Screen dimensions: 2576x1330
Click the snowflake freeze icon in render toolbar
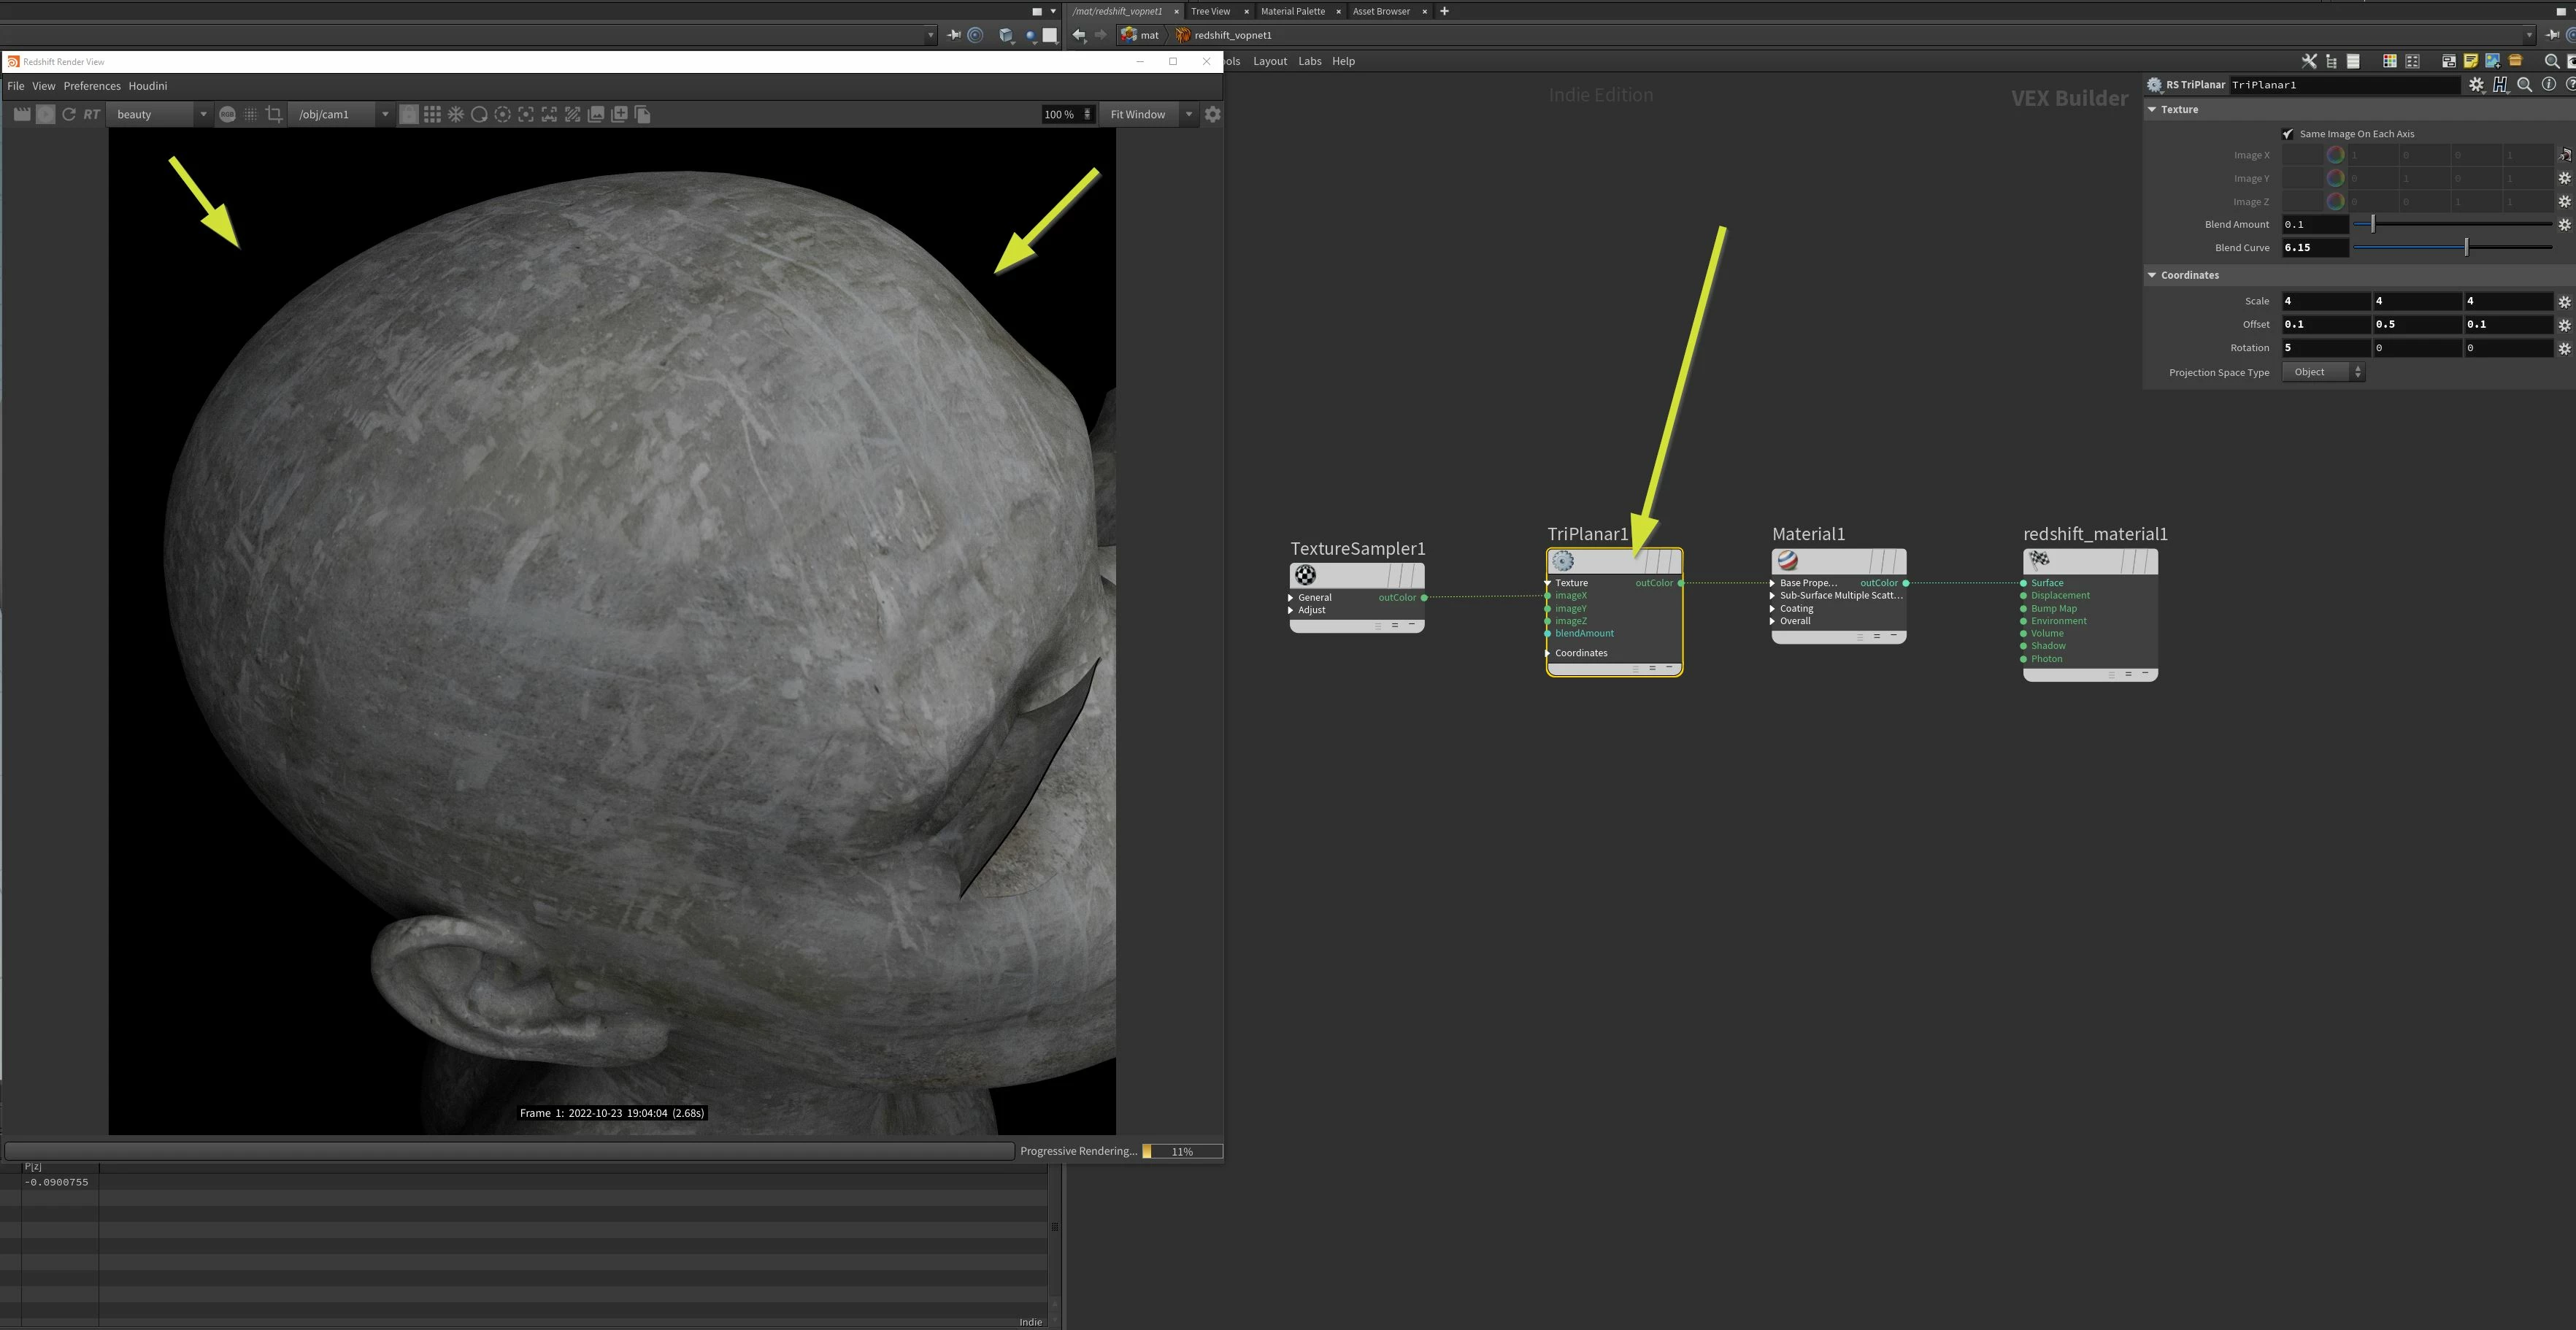(456, 114)
